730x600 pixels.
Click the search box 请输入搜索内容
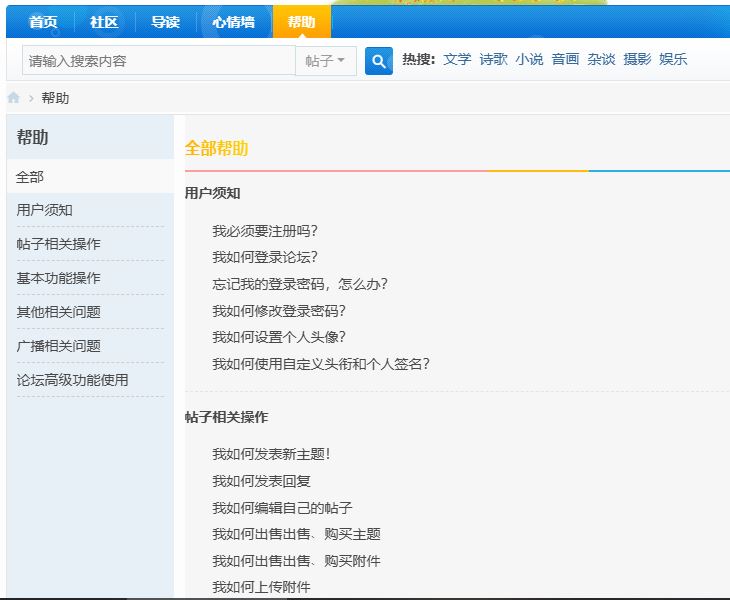pos(159,61)
